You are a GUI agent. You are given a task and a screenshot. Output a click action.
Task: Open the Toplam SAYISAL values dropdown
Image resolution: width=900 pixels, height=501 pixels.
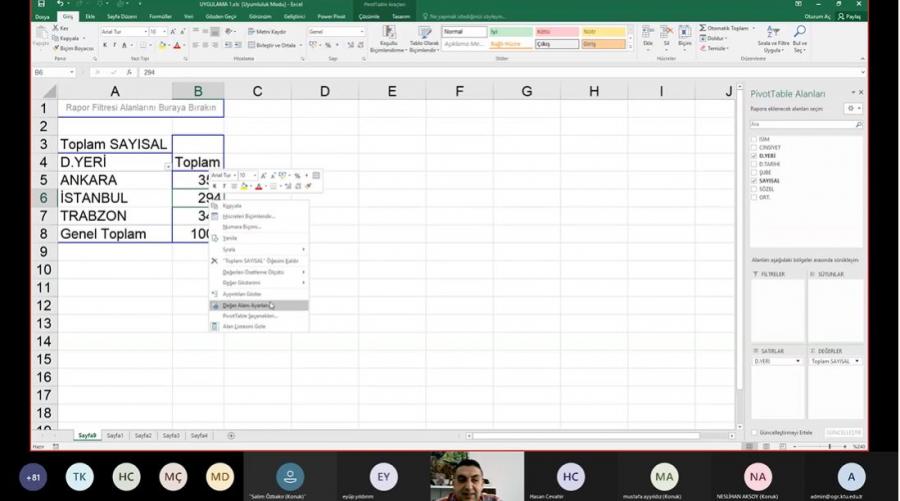(857, 361)
